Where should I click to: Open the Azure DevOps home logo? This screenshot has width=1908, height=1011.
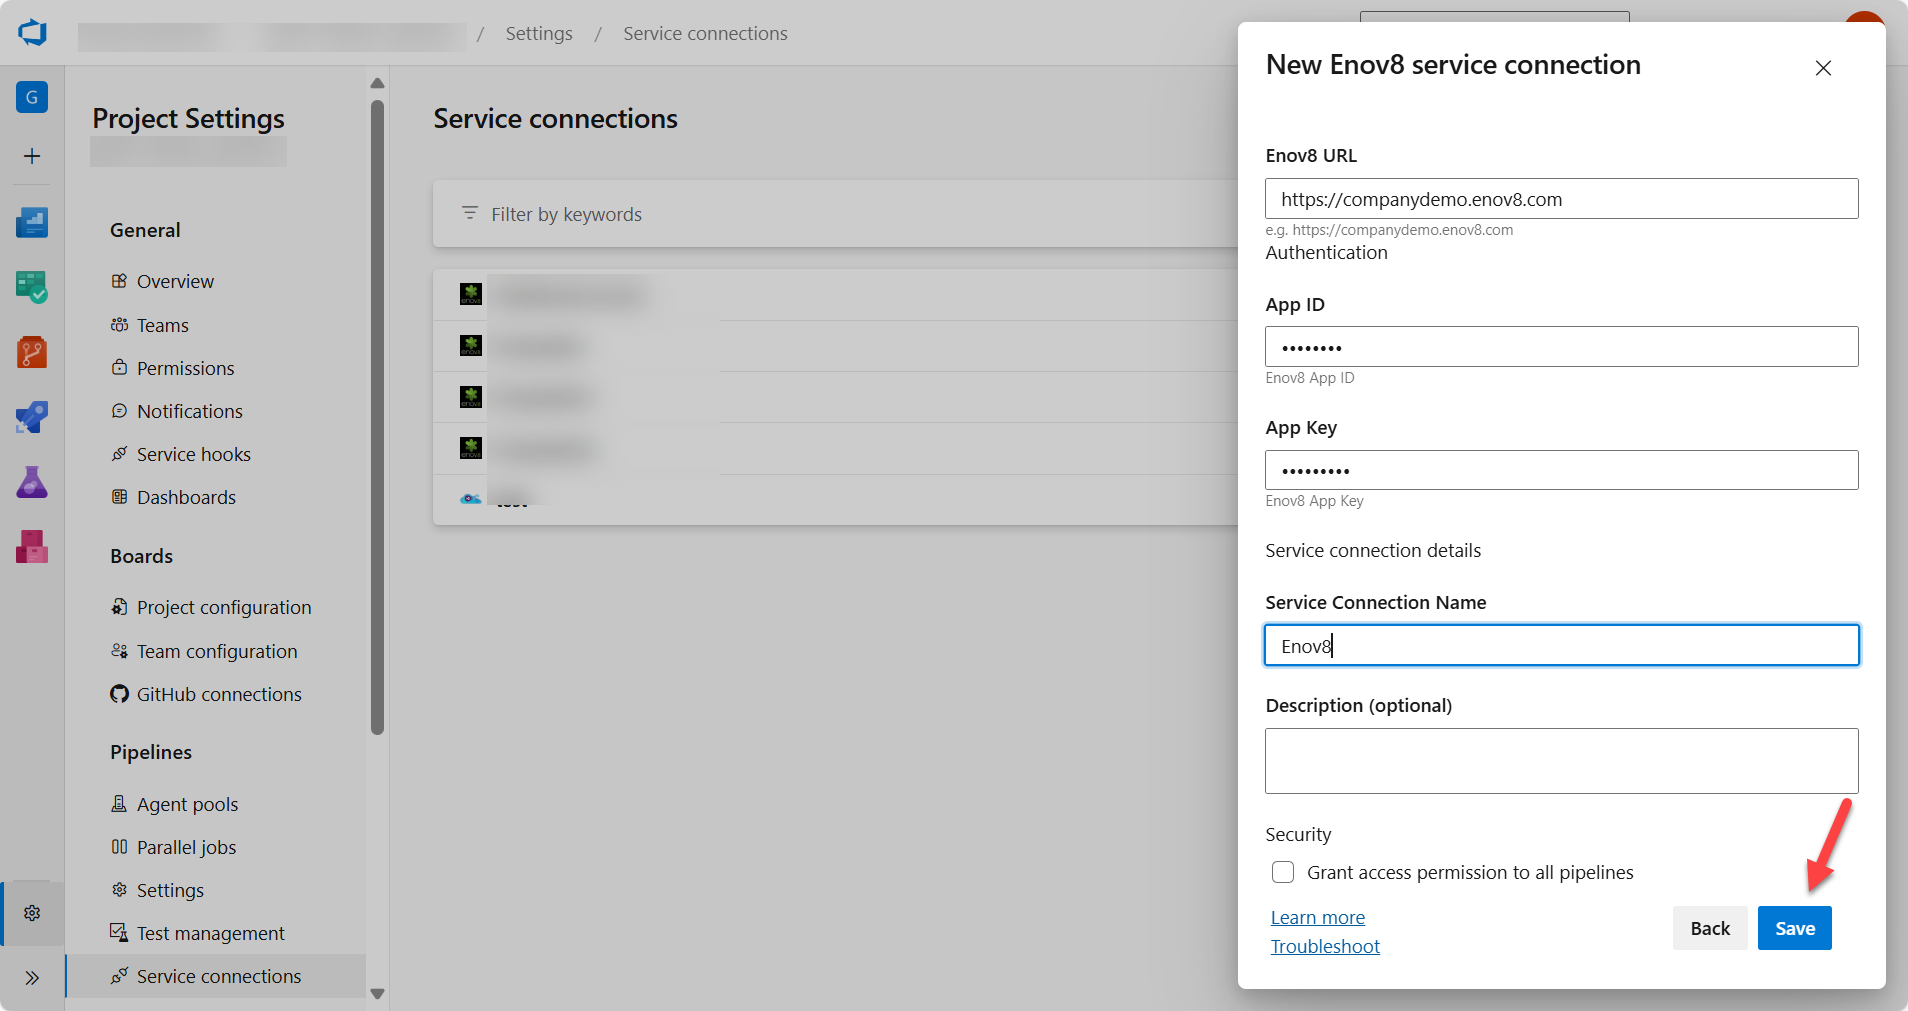(32, 32)
